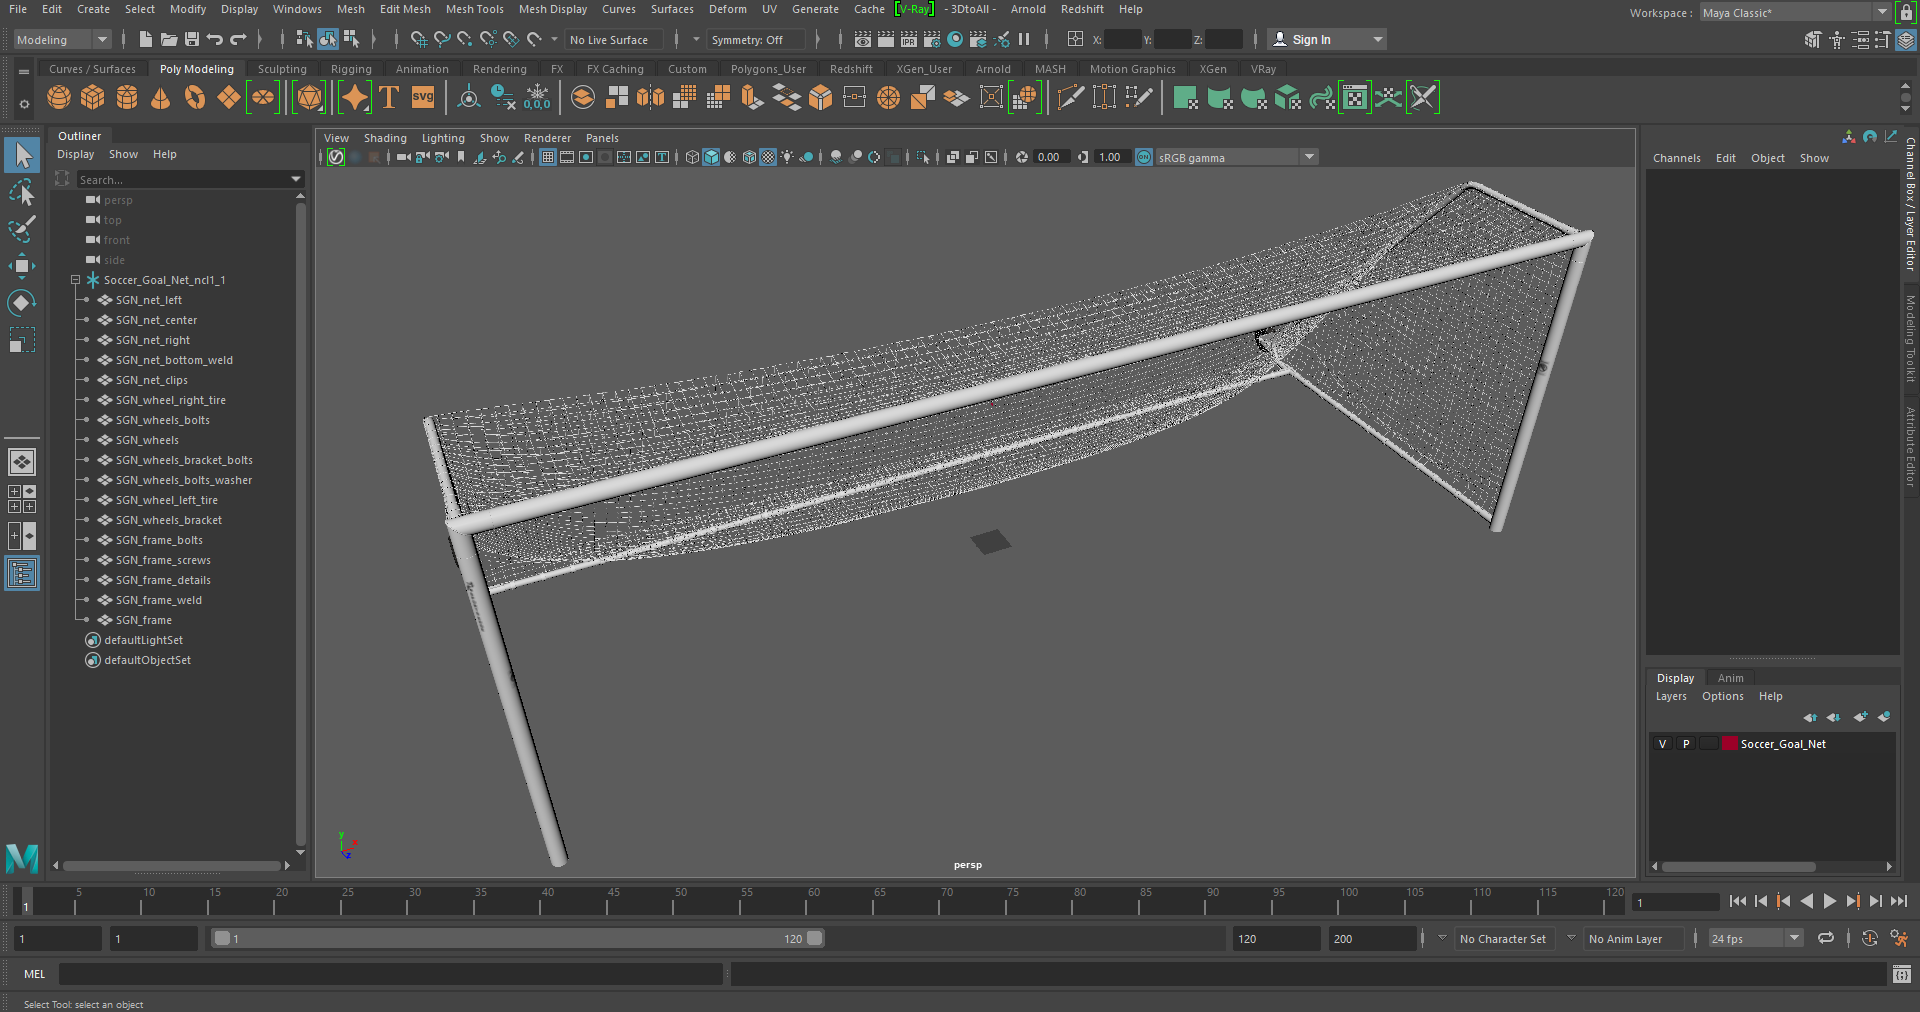
Task: Create a polygon cone from shelf
Action: [x=160, y=98]
